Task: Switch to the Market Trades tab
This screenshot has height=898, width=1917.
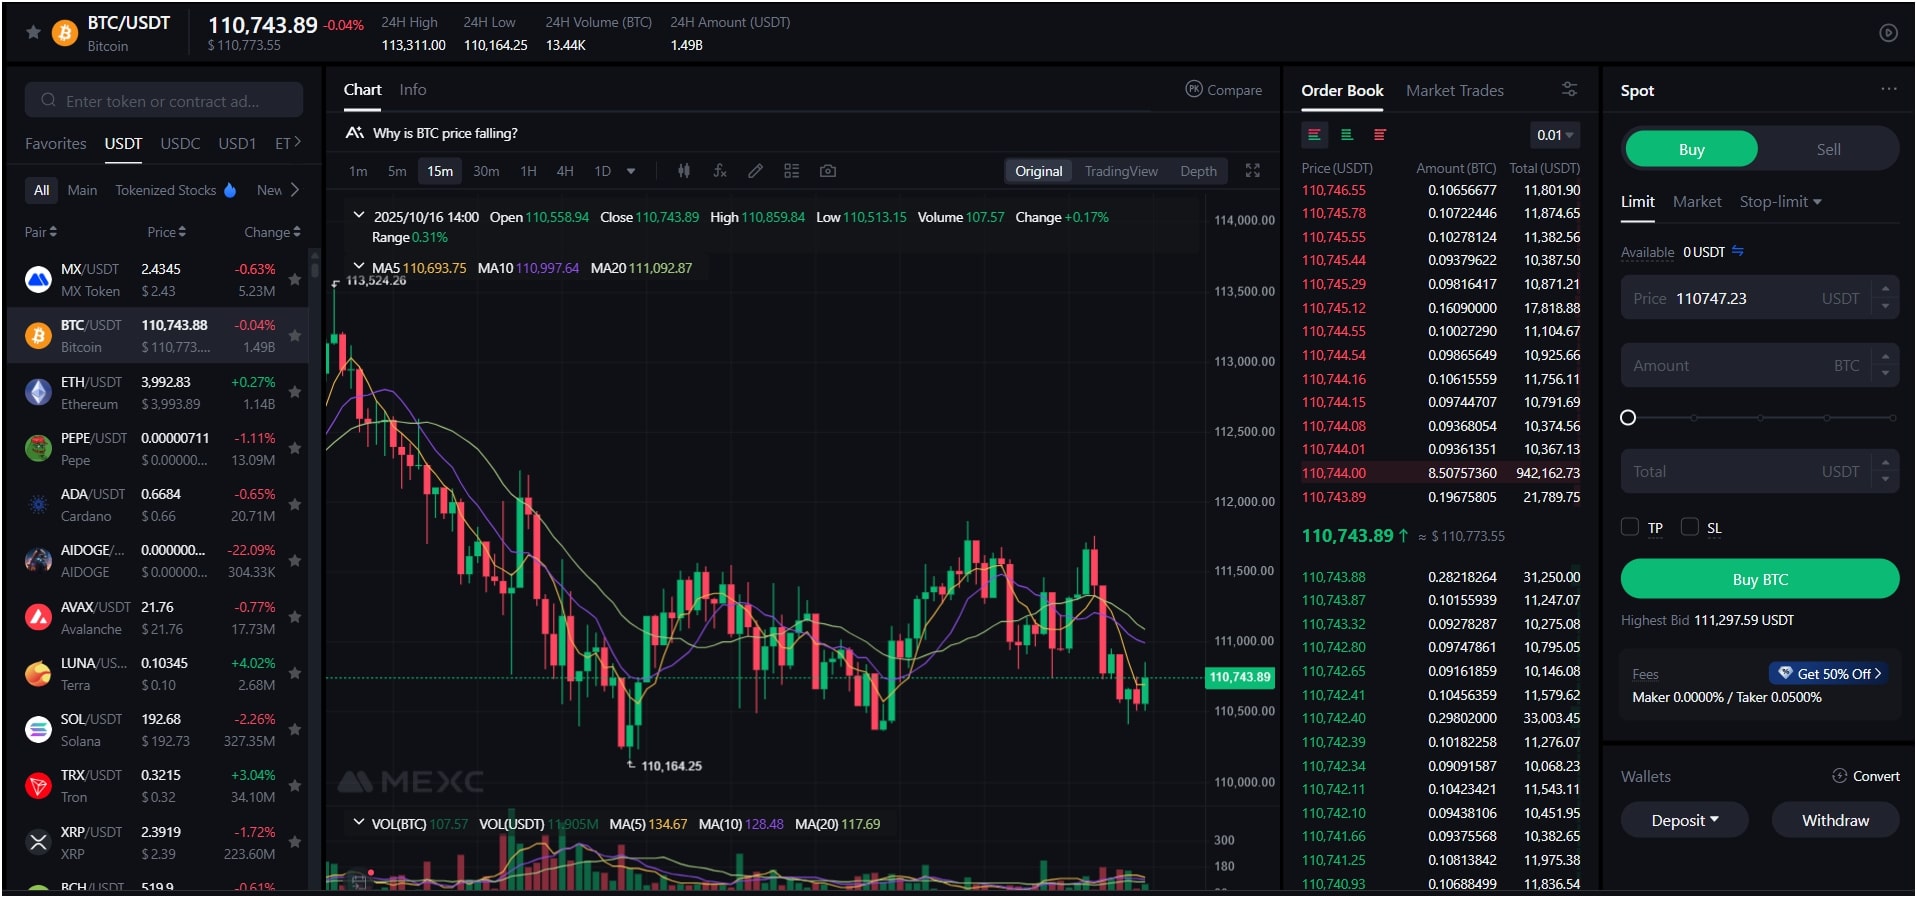Action: [1455, 90]
